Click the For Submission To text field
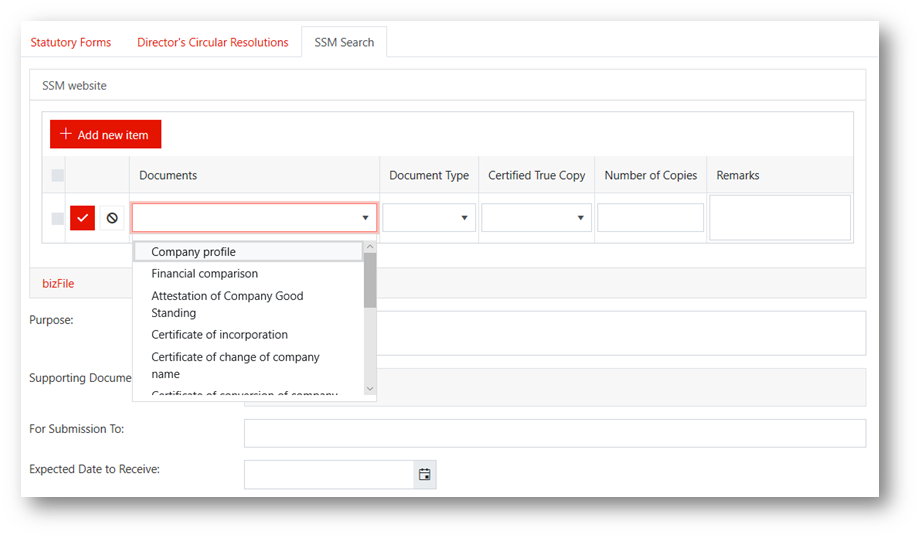The image size is (921, 539). [x=554, y=433]
